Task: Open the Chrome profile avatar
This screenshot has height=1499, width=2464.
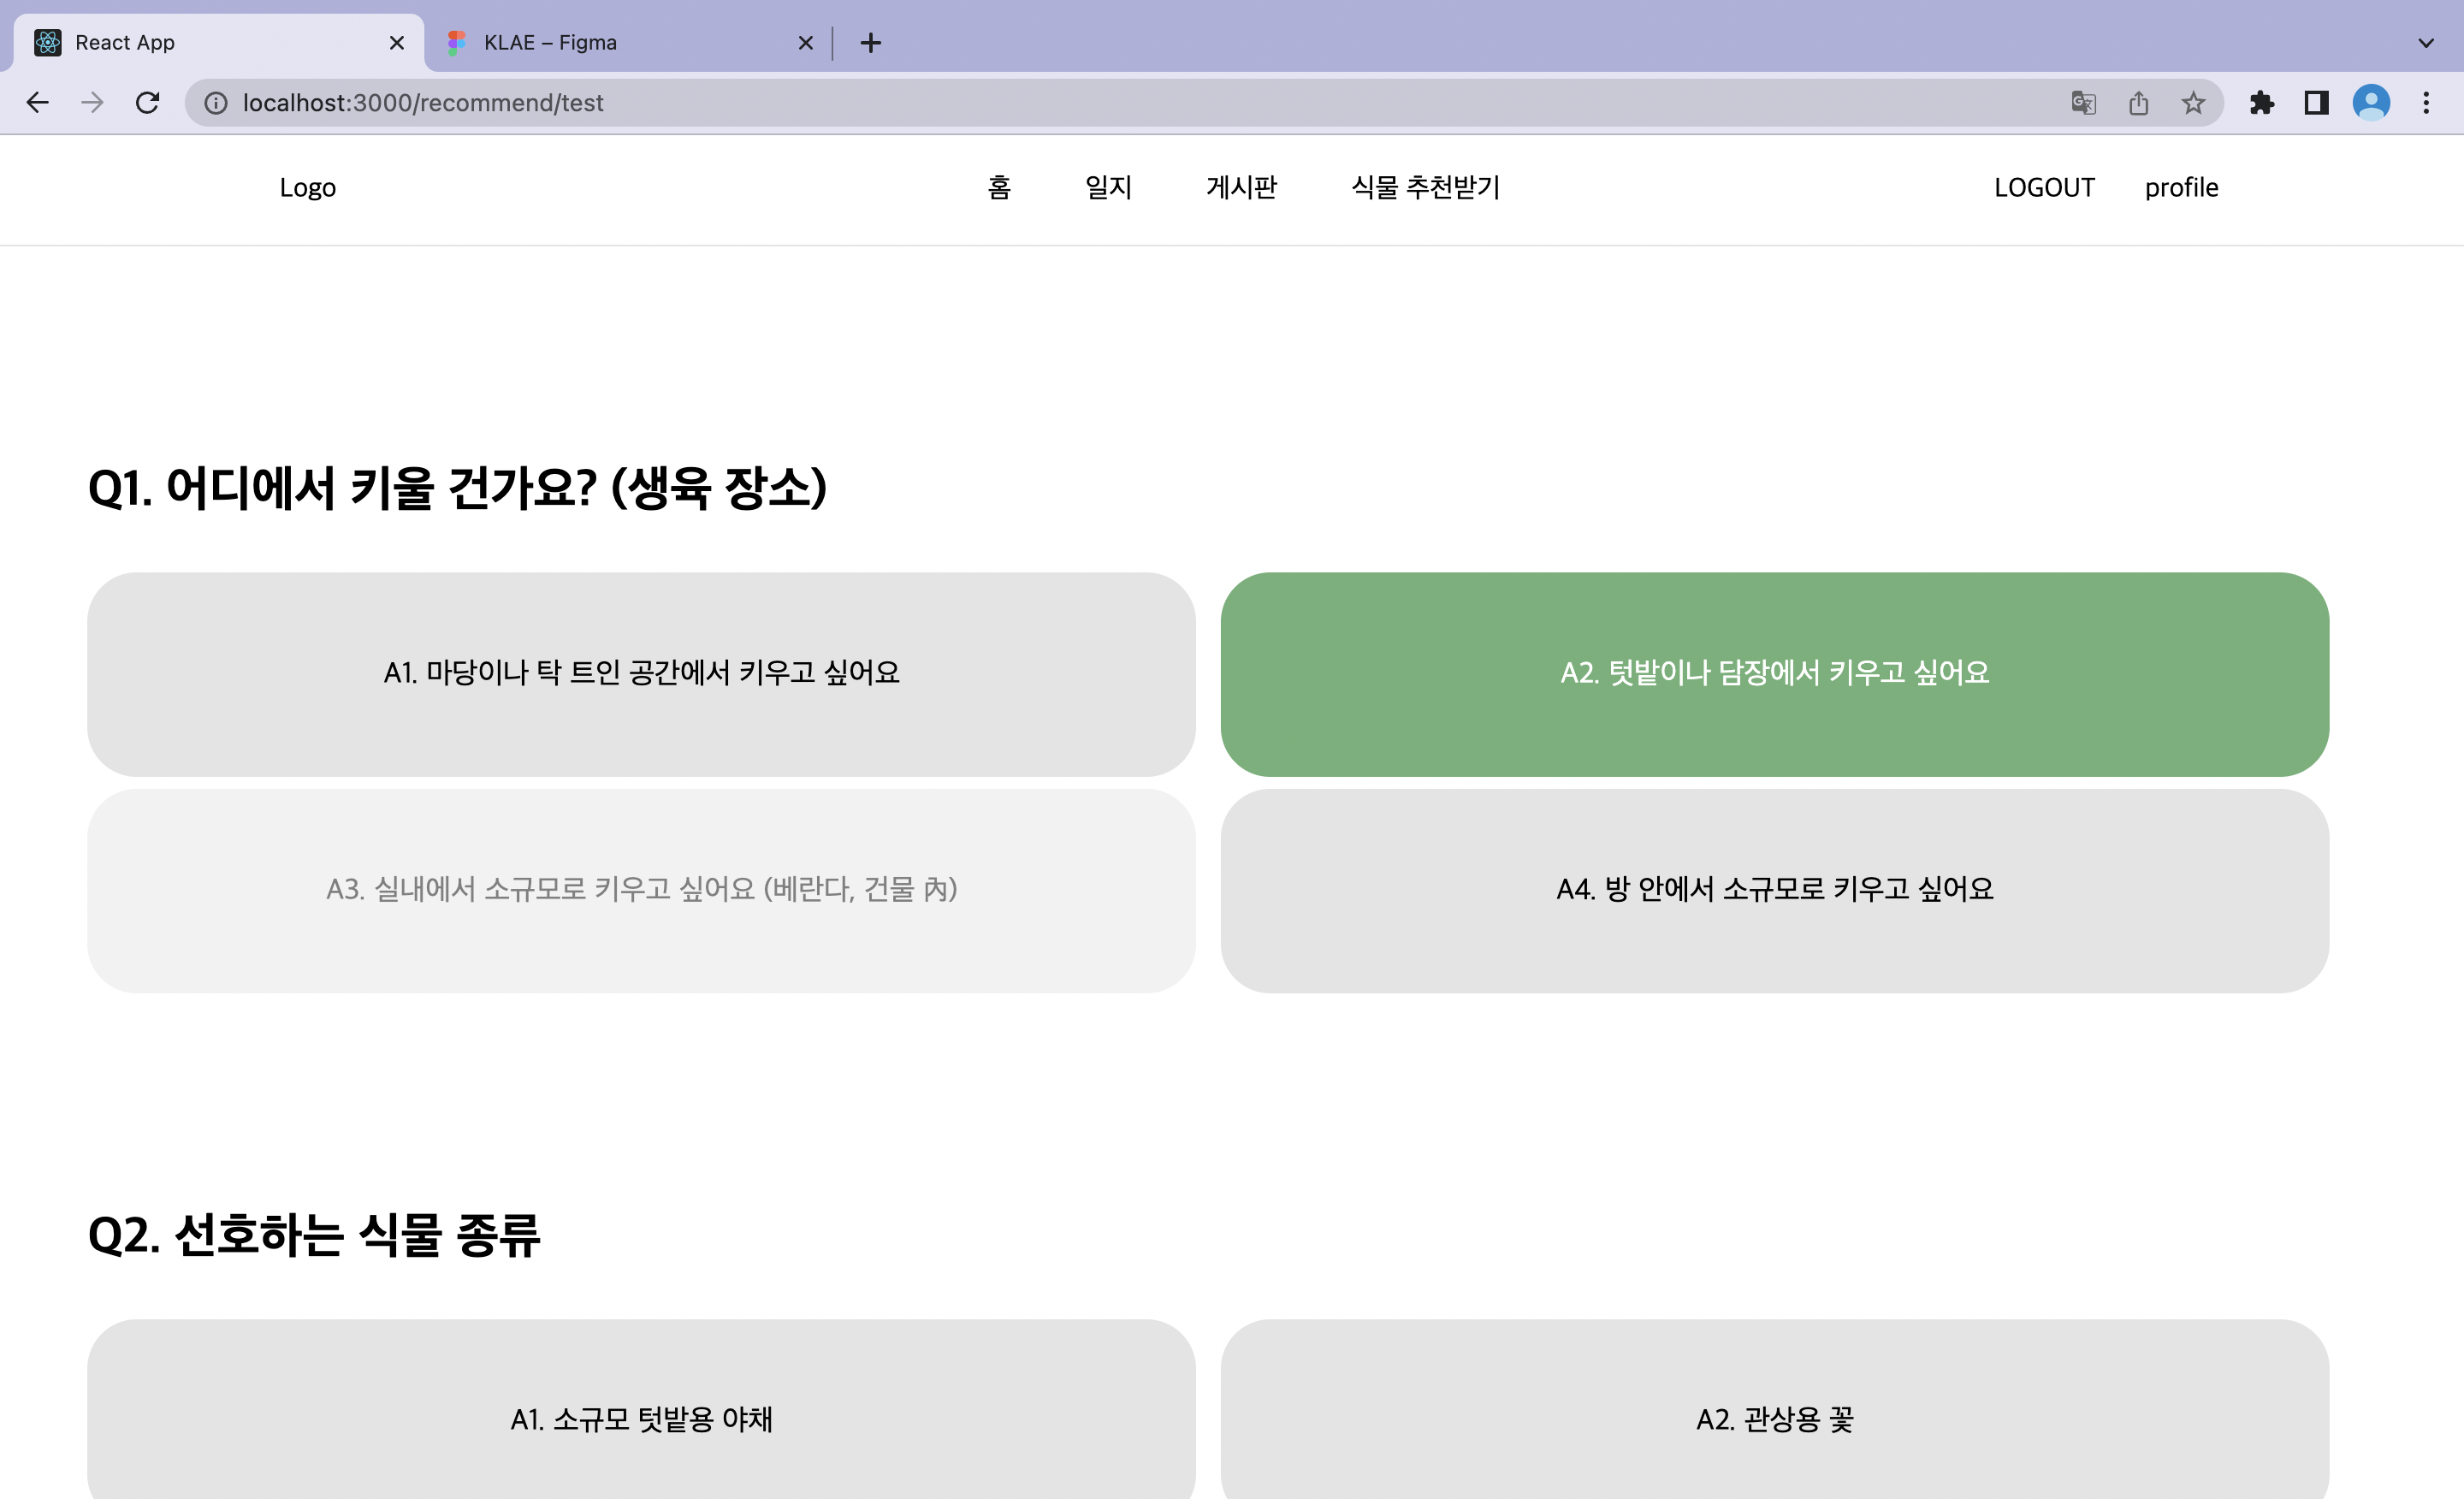Action: (2371, 103)
